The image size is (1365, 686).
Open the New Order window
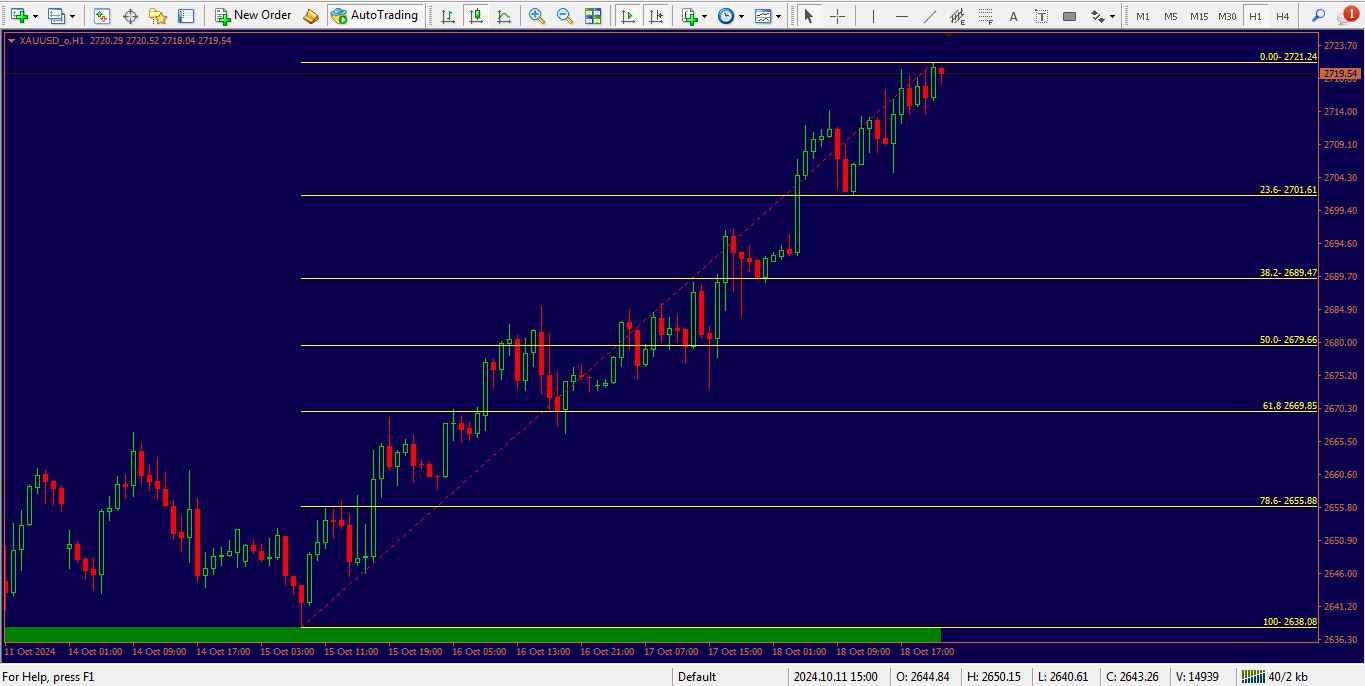point(253,15)
